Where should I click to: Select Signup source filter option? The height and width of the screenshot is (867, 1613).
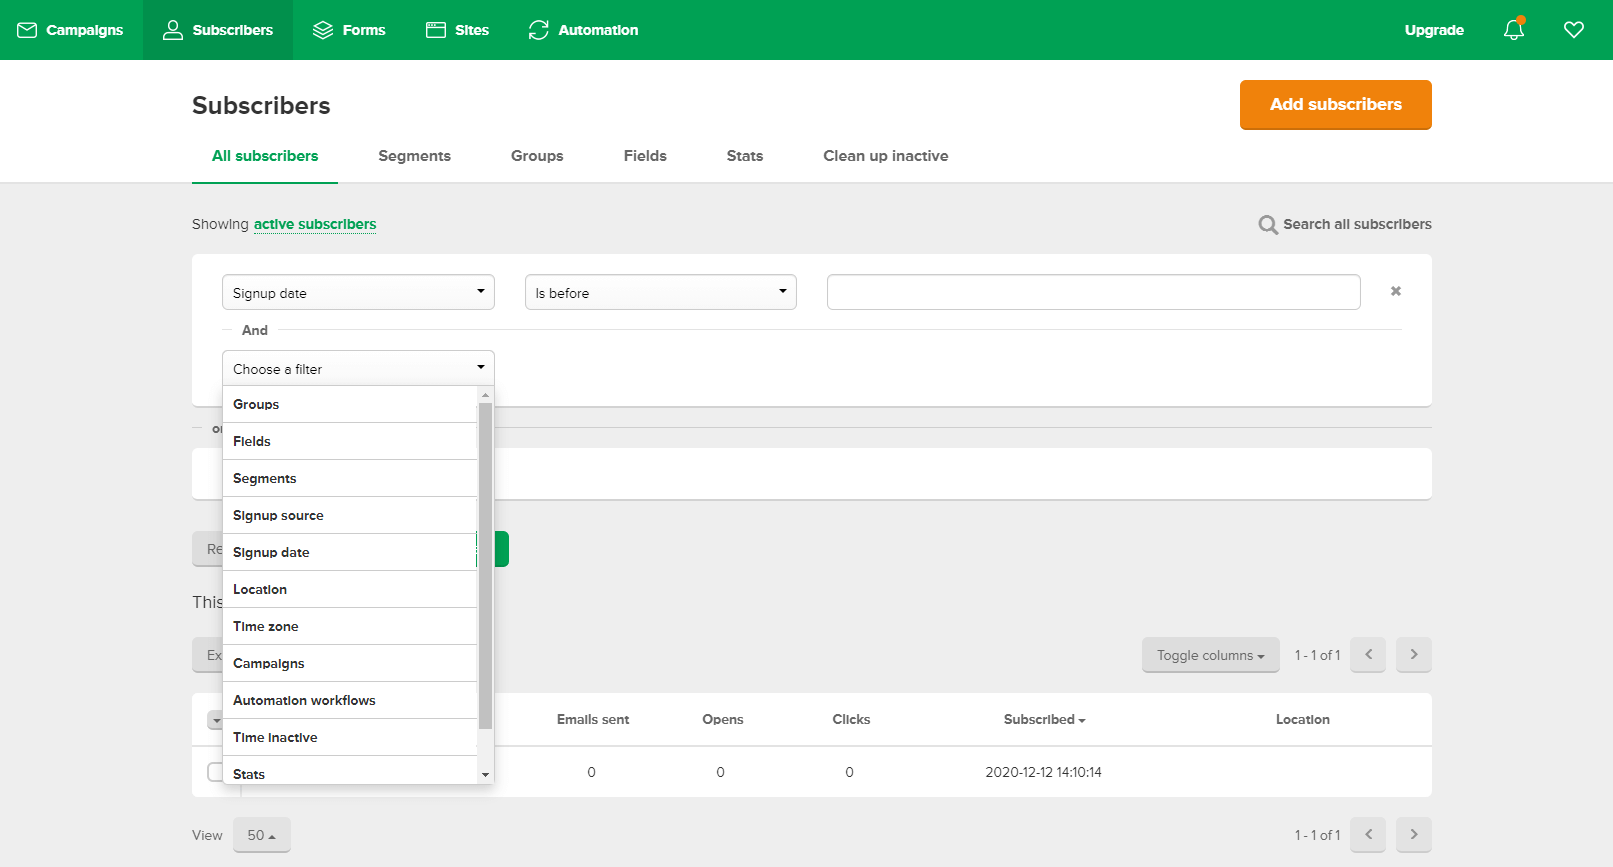pyautogui.click(x=350, y=515)
